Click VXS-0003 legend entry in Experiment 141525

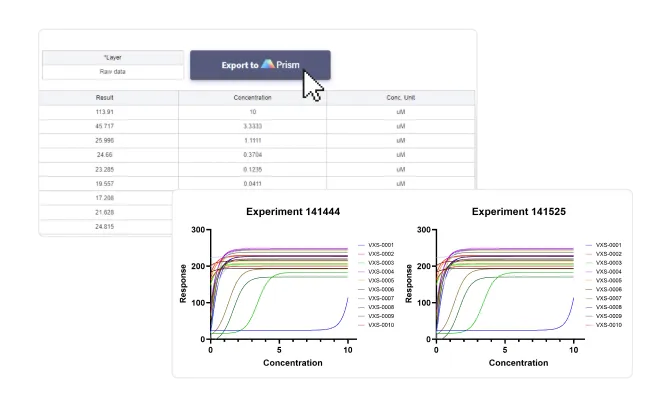tap(604, 263)
